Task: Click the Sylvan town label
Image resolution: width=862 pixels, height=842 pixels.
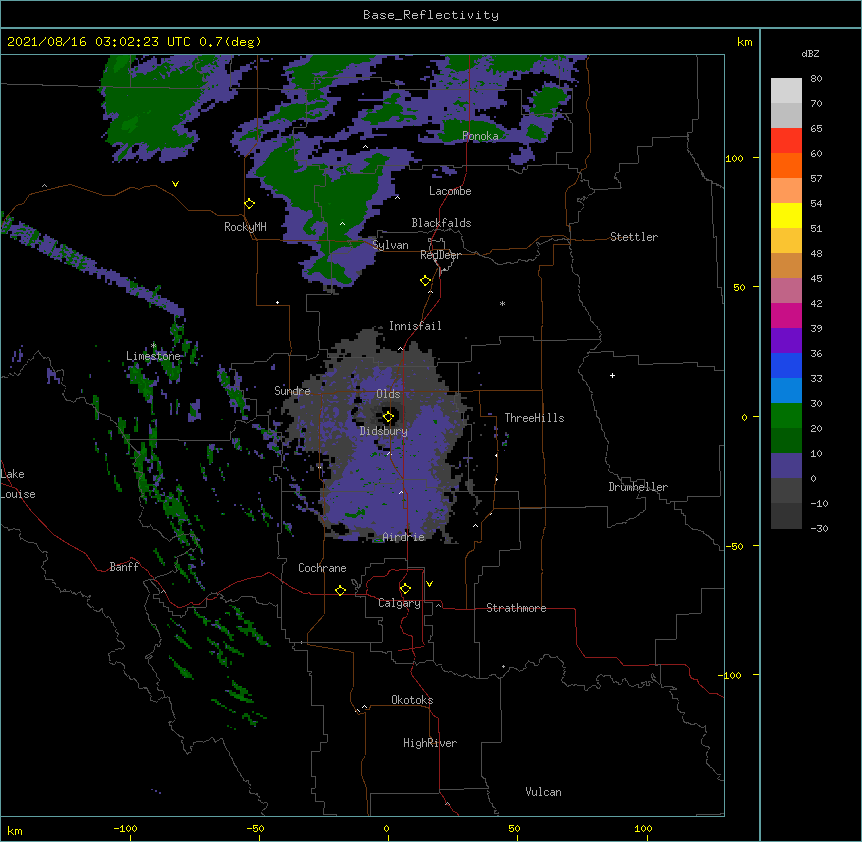Action: tap(390, 245)
